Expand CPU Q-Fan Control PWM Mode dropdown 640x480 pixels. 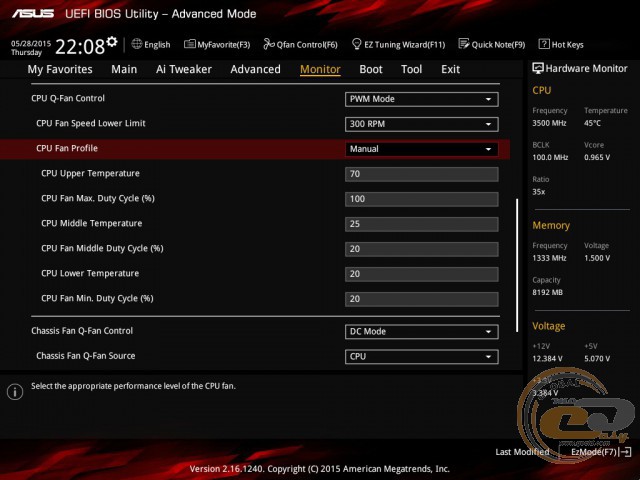(422, 99)
